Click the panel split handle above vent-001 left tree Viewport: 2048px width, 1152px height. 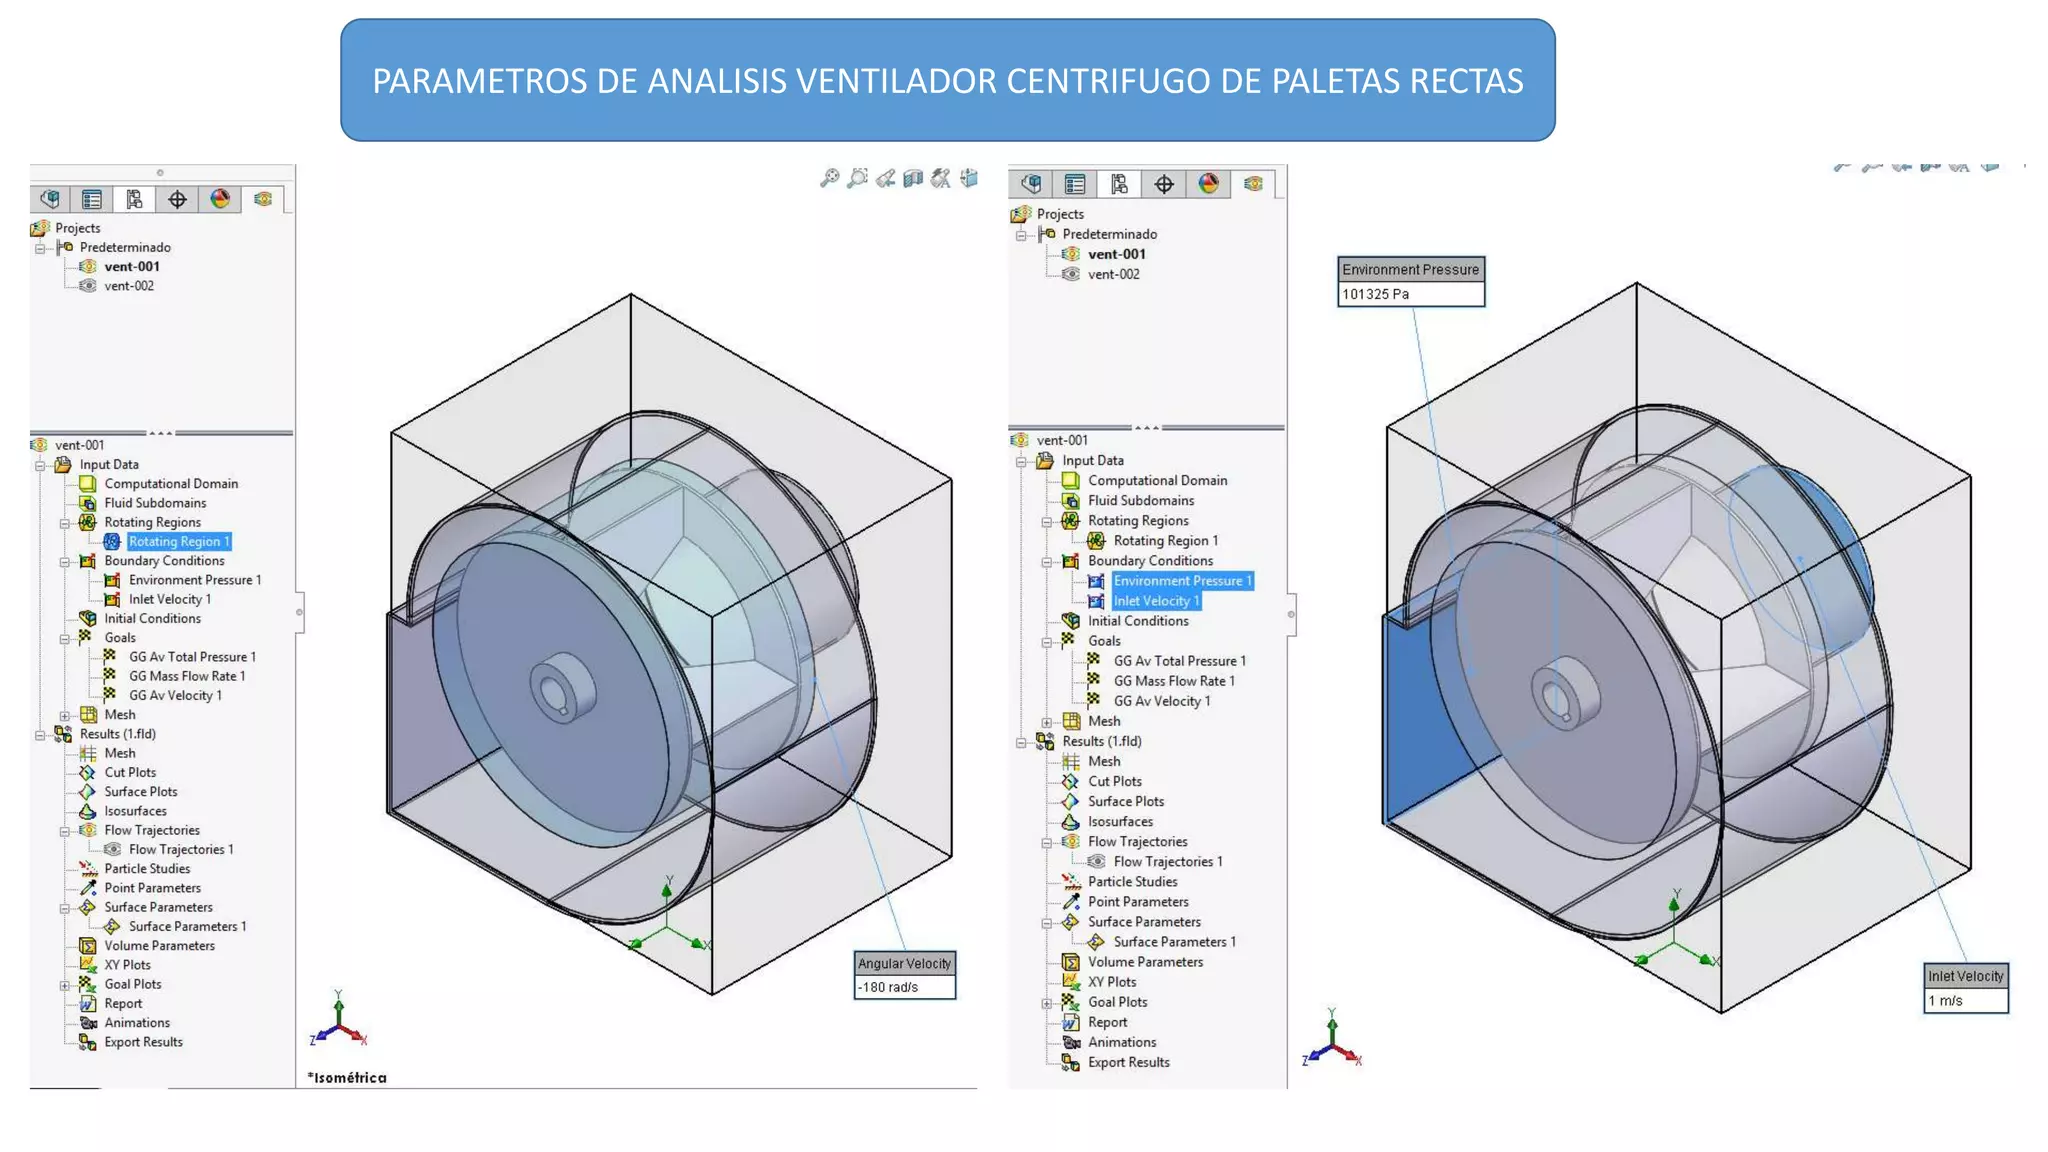[x=160, y=433]
